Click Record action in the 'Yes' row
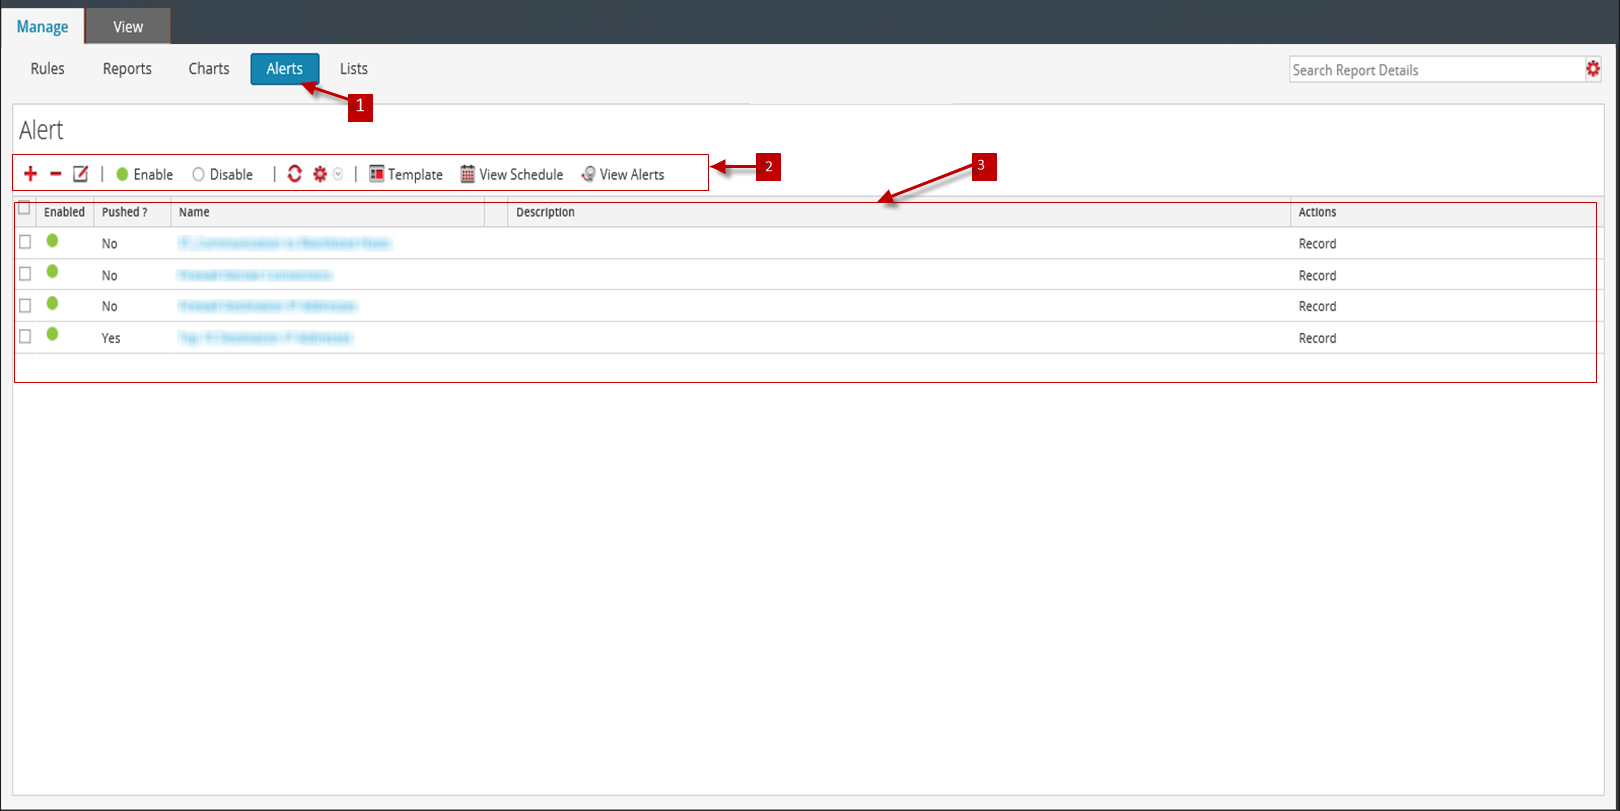The width and height of the screenshot is (1620, 811). (1317, 339)
